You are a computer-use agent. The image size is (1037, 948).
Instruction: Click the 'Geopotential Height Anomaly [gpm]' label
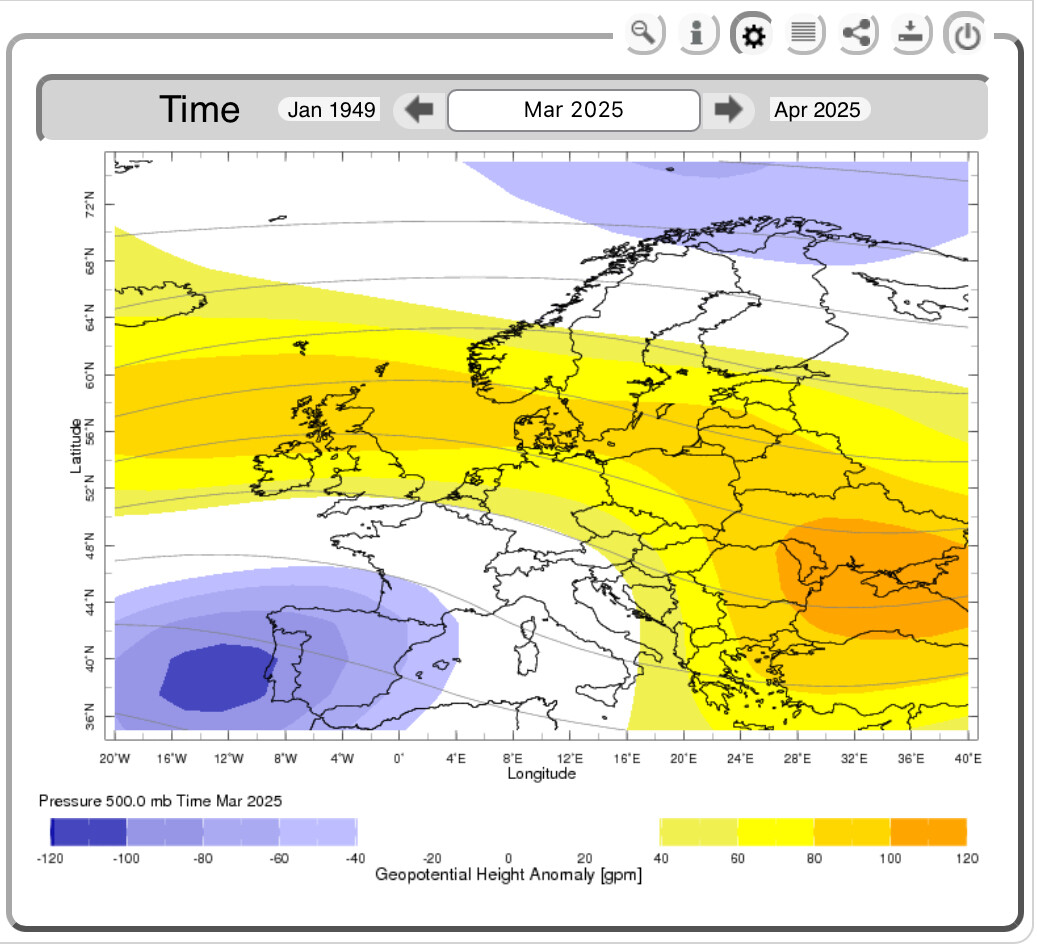[509, 875]
